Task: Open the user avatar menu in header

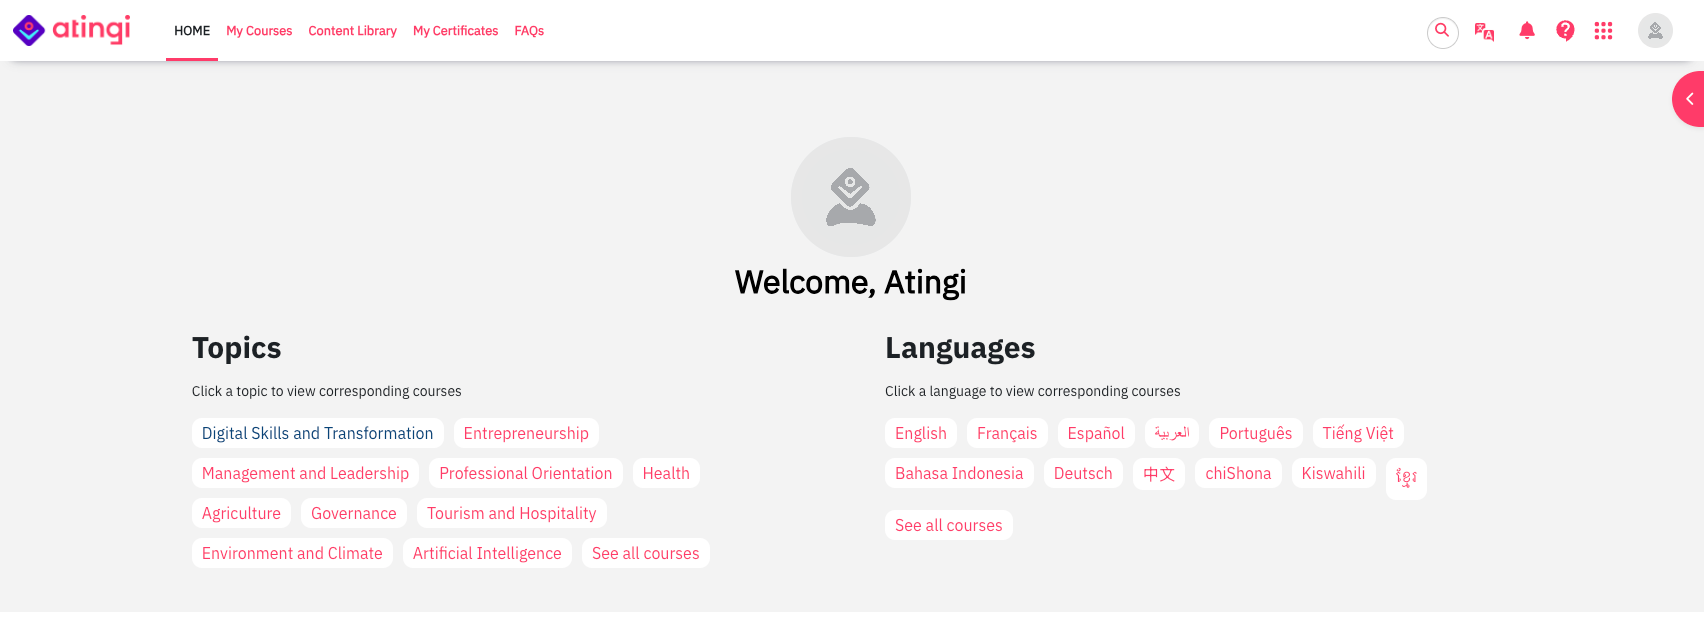Action: [x=1655, y=31]
